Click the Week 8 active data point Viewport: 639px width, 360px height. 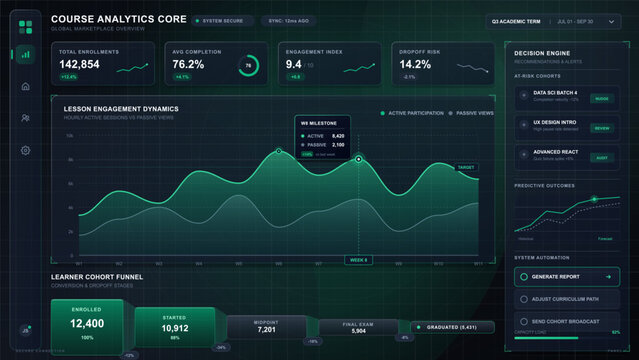358,159
